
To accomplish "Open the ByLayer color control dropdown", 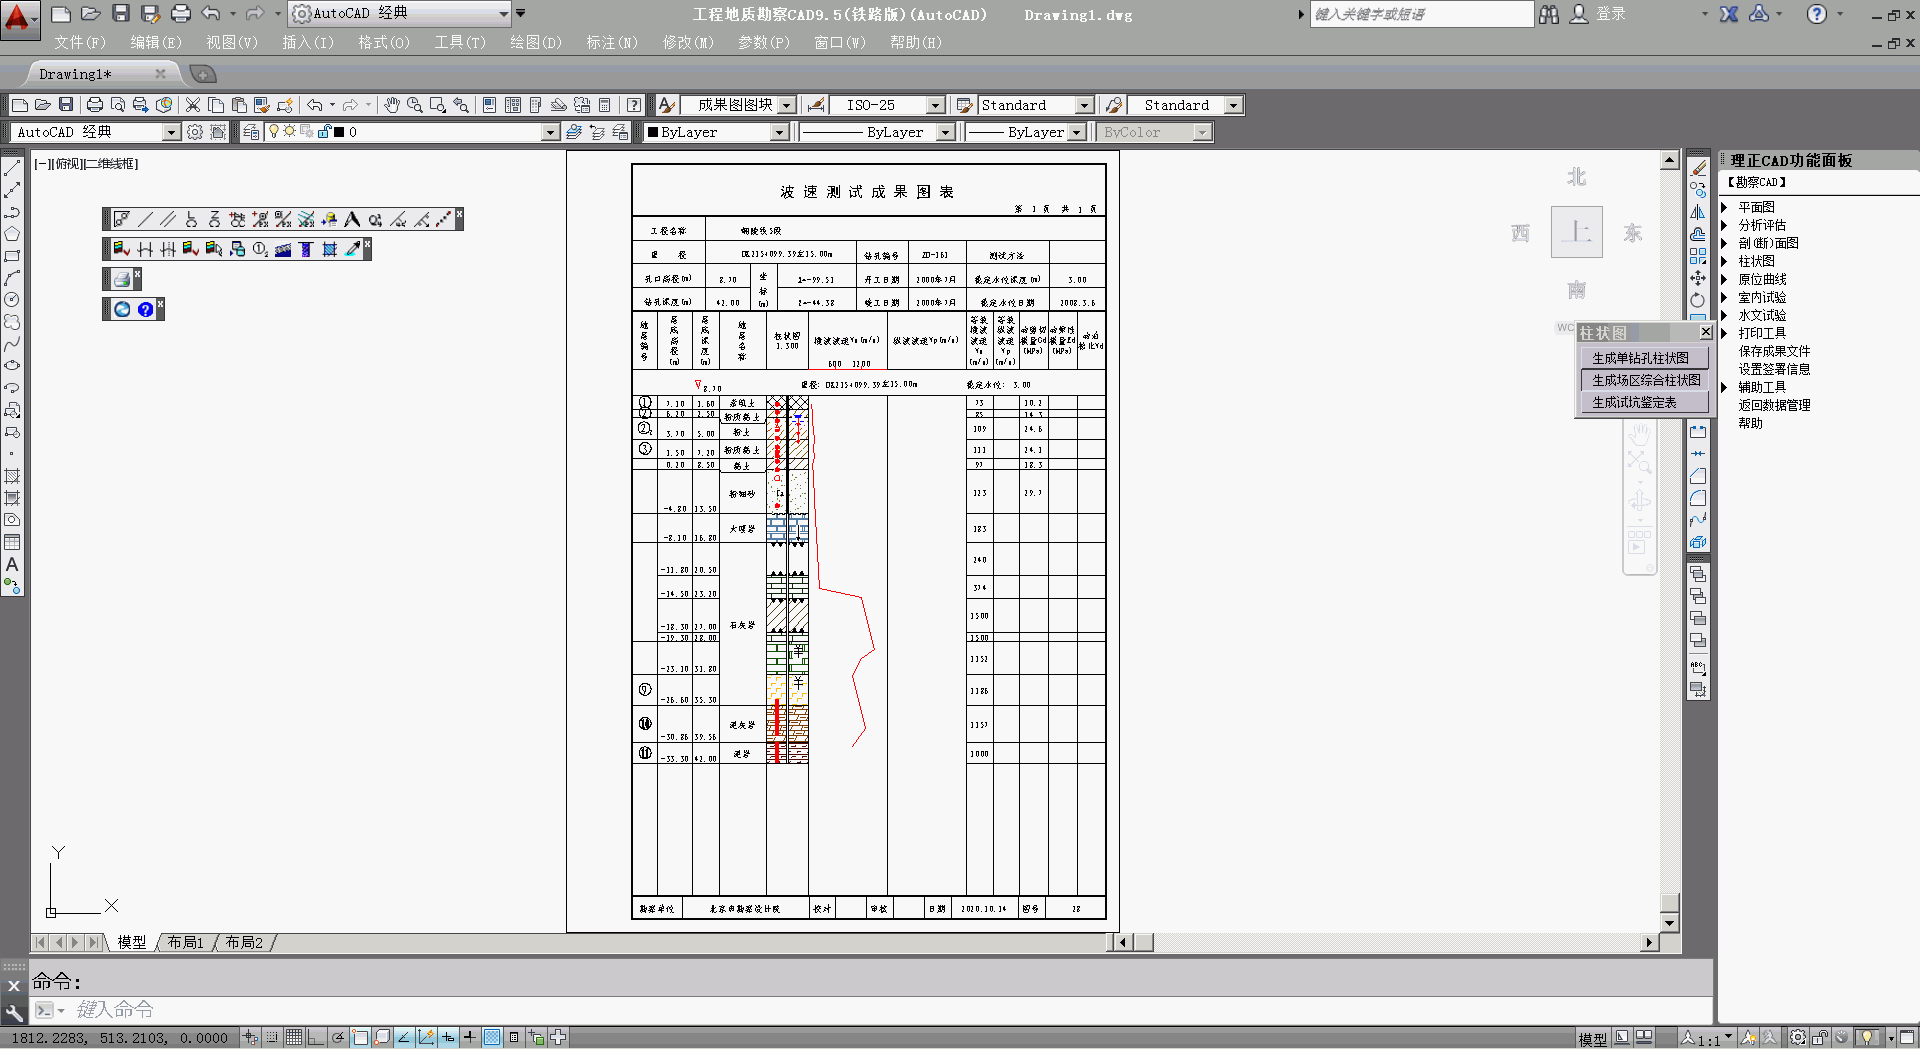I will (x=779, y=132).
